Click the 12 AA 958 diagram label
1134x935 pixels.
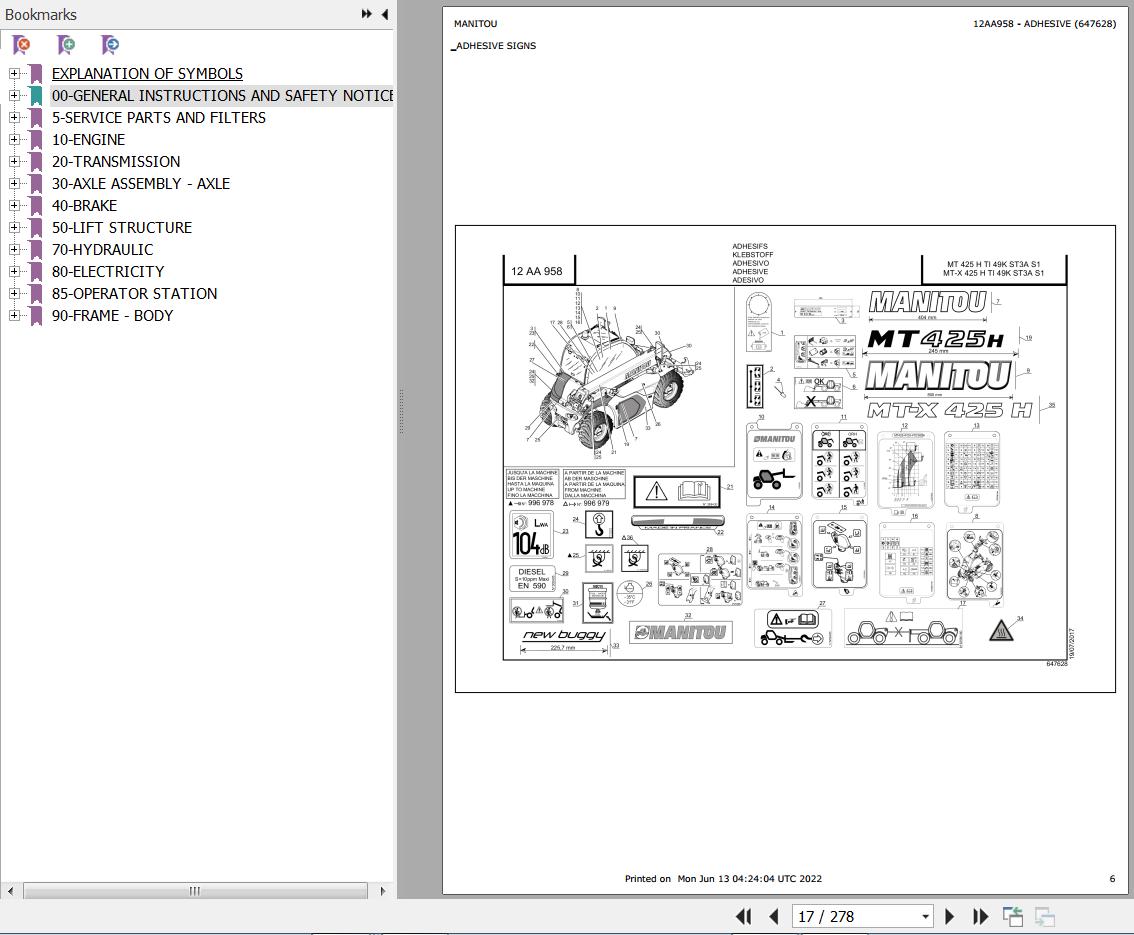pos(537,271)
